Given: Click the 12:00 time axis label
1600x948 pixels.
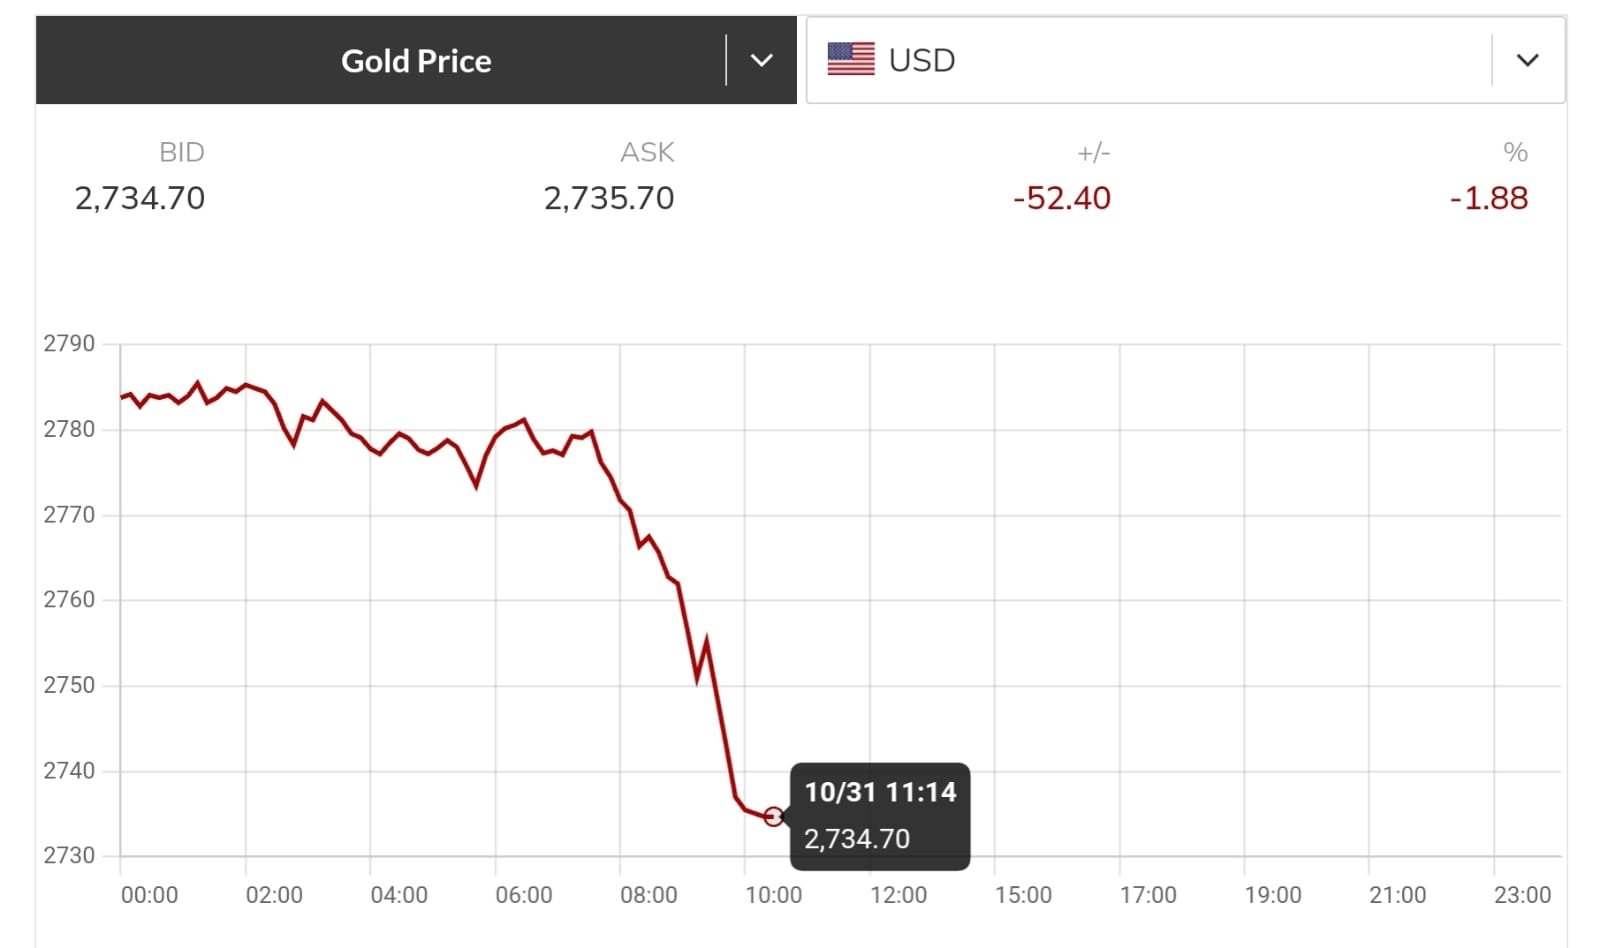Looking at the screenshot, I should (898, 895).
